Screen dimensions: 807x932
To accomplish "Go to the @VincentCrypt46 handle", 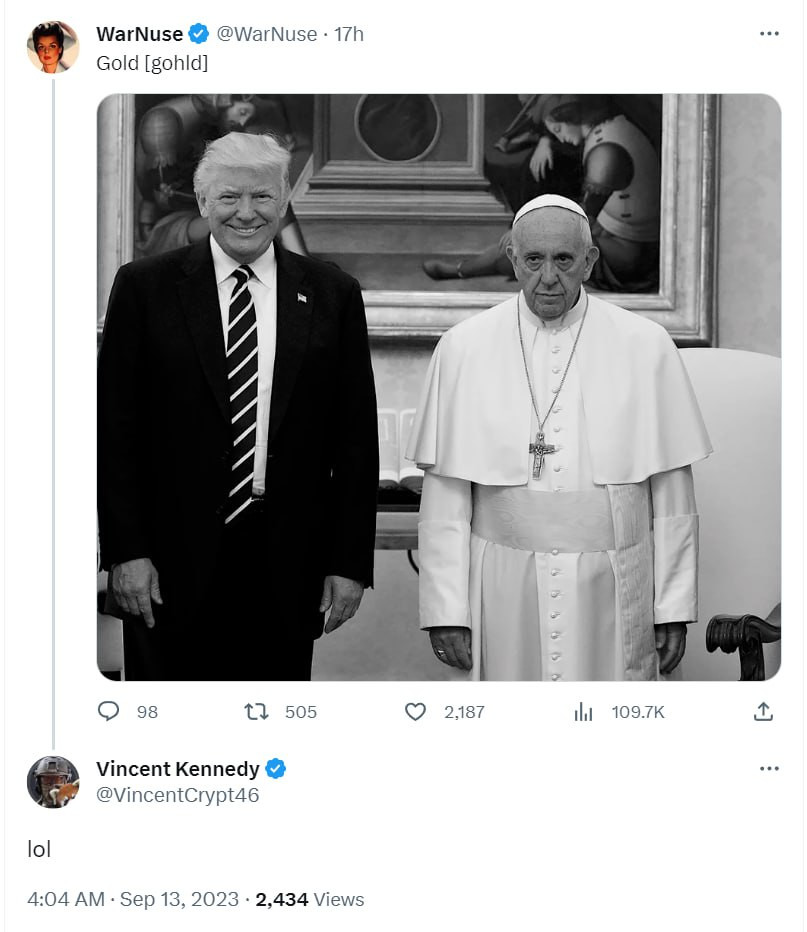I will tap(177, 796).
